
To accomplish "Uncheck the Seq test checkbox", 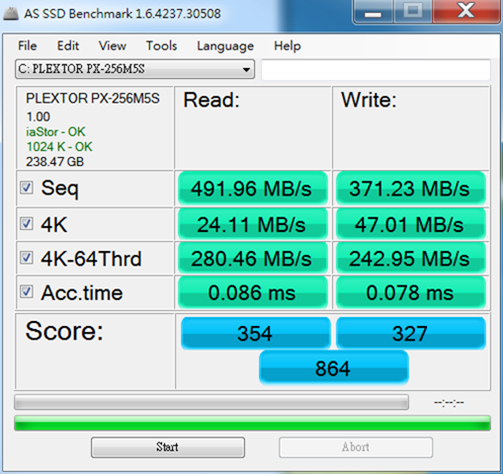I will tap(26, 188).
